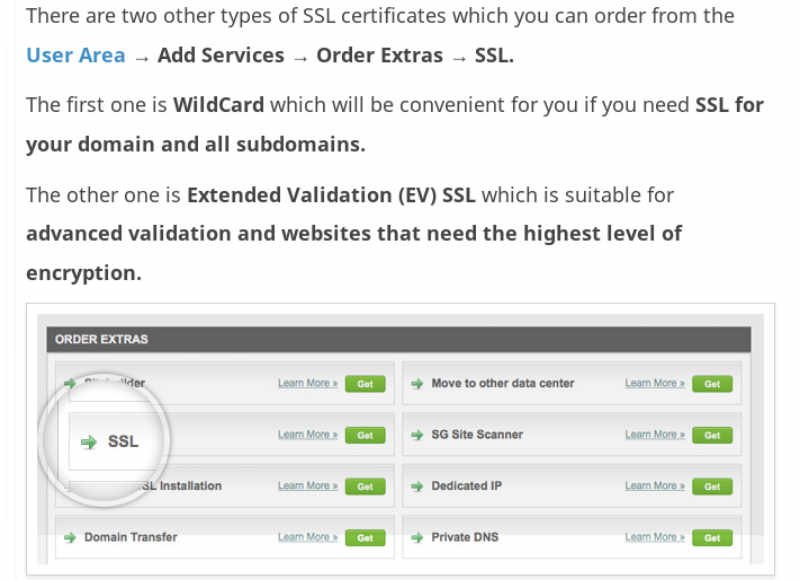
Task: Click Get button for SSL
Action: click(x=365, y=435)
